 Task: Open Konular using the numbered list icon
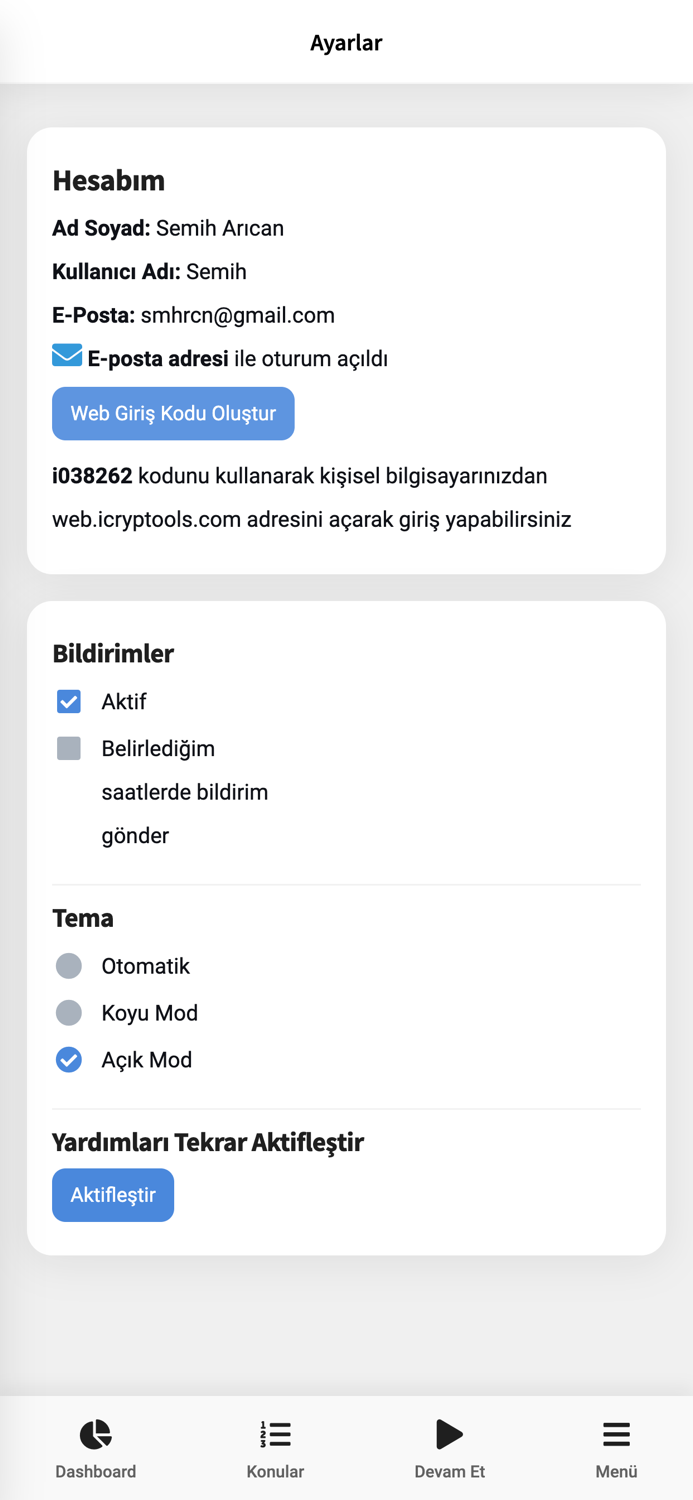(272, 1434)
